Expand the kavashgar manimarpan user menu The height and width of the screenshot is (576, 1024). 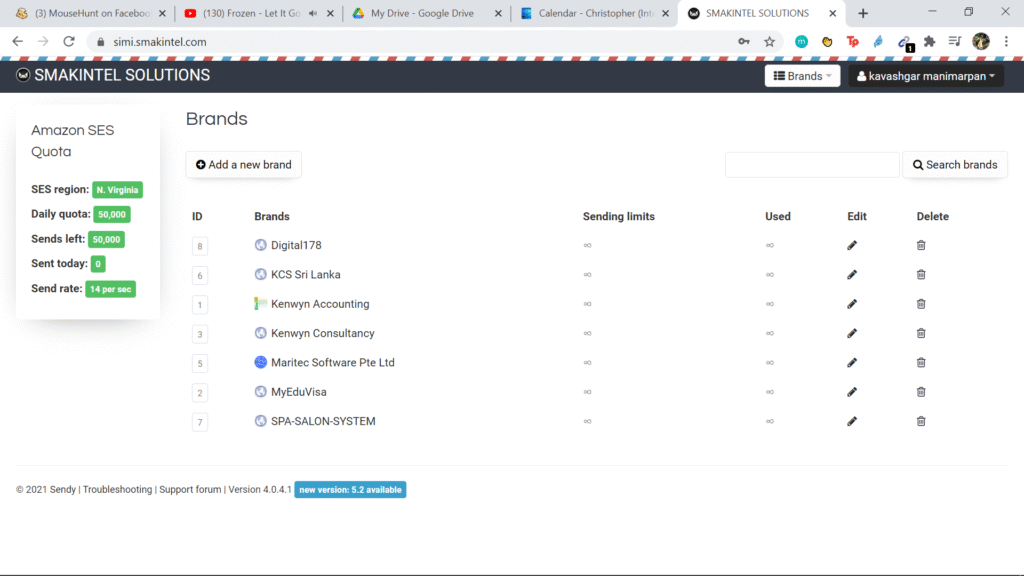pos(926,76)
